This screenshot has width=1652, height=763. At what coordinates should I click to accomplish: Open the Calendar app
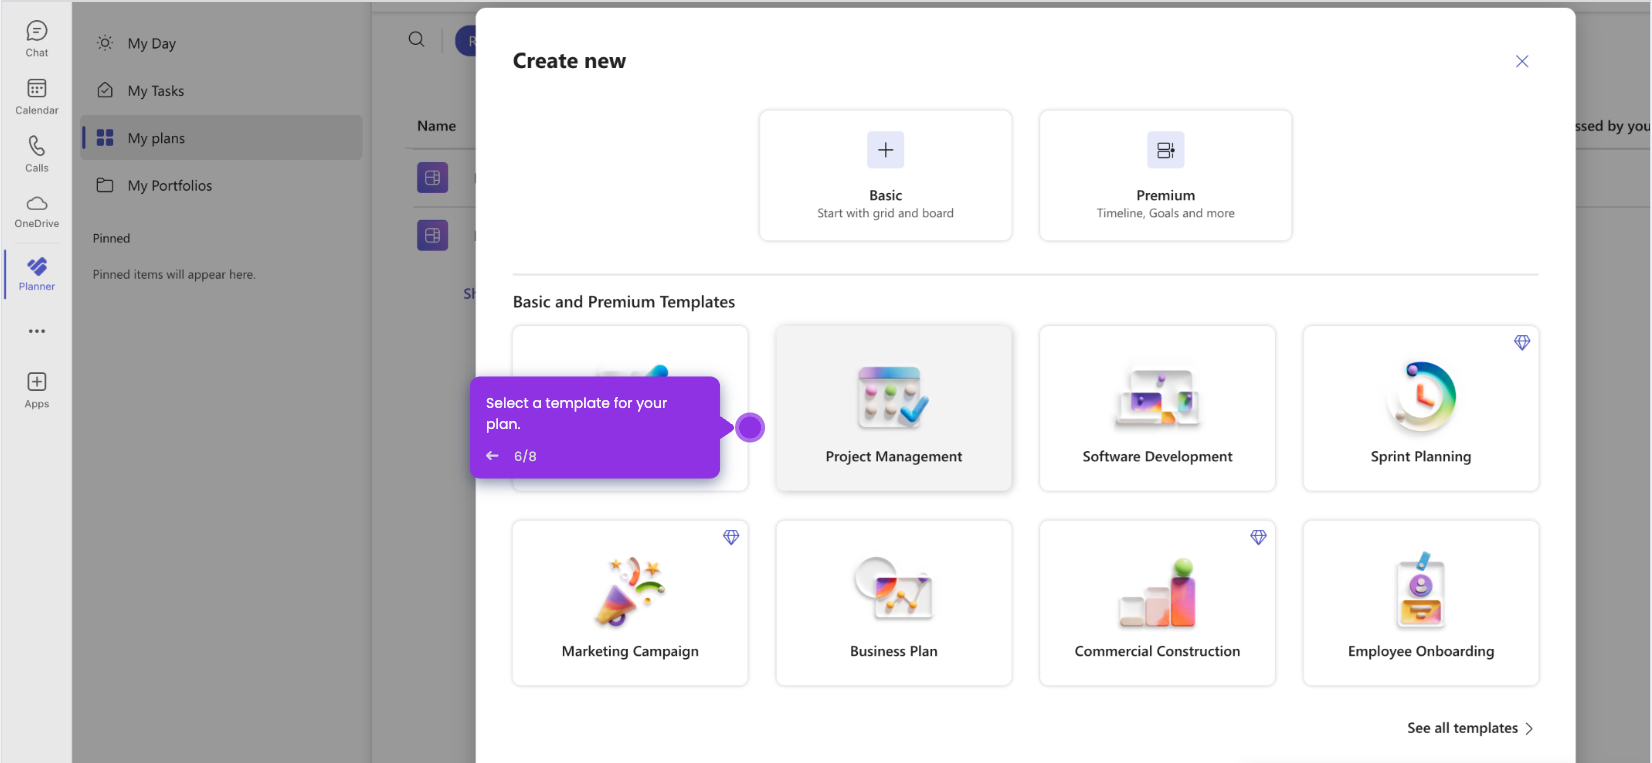point(37,97)
